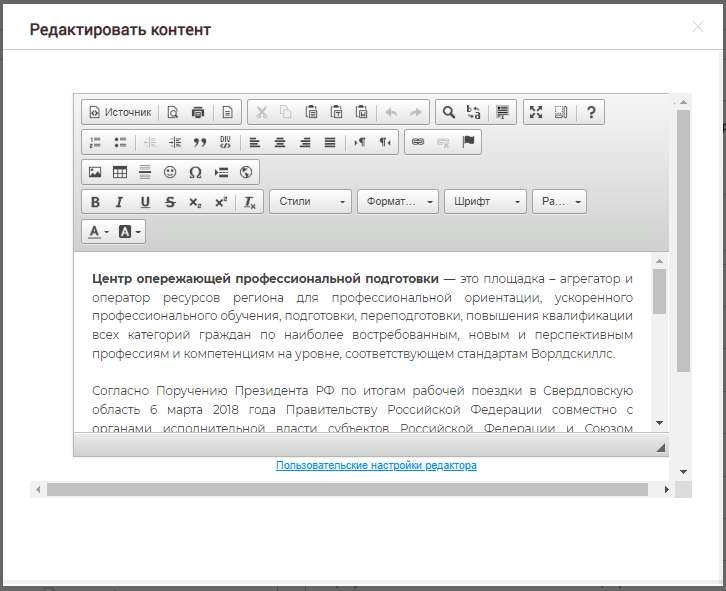The height and width of the screenshot is (591, 726).
Task: Click the insert link chain icon
Action: pyautogui.click(x=418, y=142)
